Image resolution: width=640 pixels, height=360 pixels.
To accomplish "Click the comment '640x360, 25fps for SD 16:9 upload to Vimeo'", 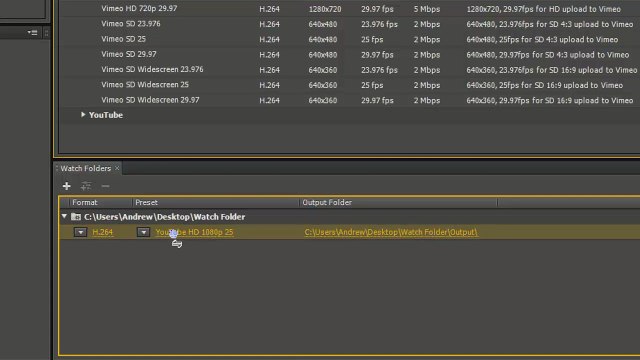I will (x=545, y=85).
